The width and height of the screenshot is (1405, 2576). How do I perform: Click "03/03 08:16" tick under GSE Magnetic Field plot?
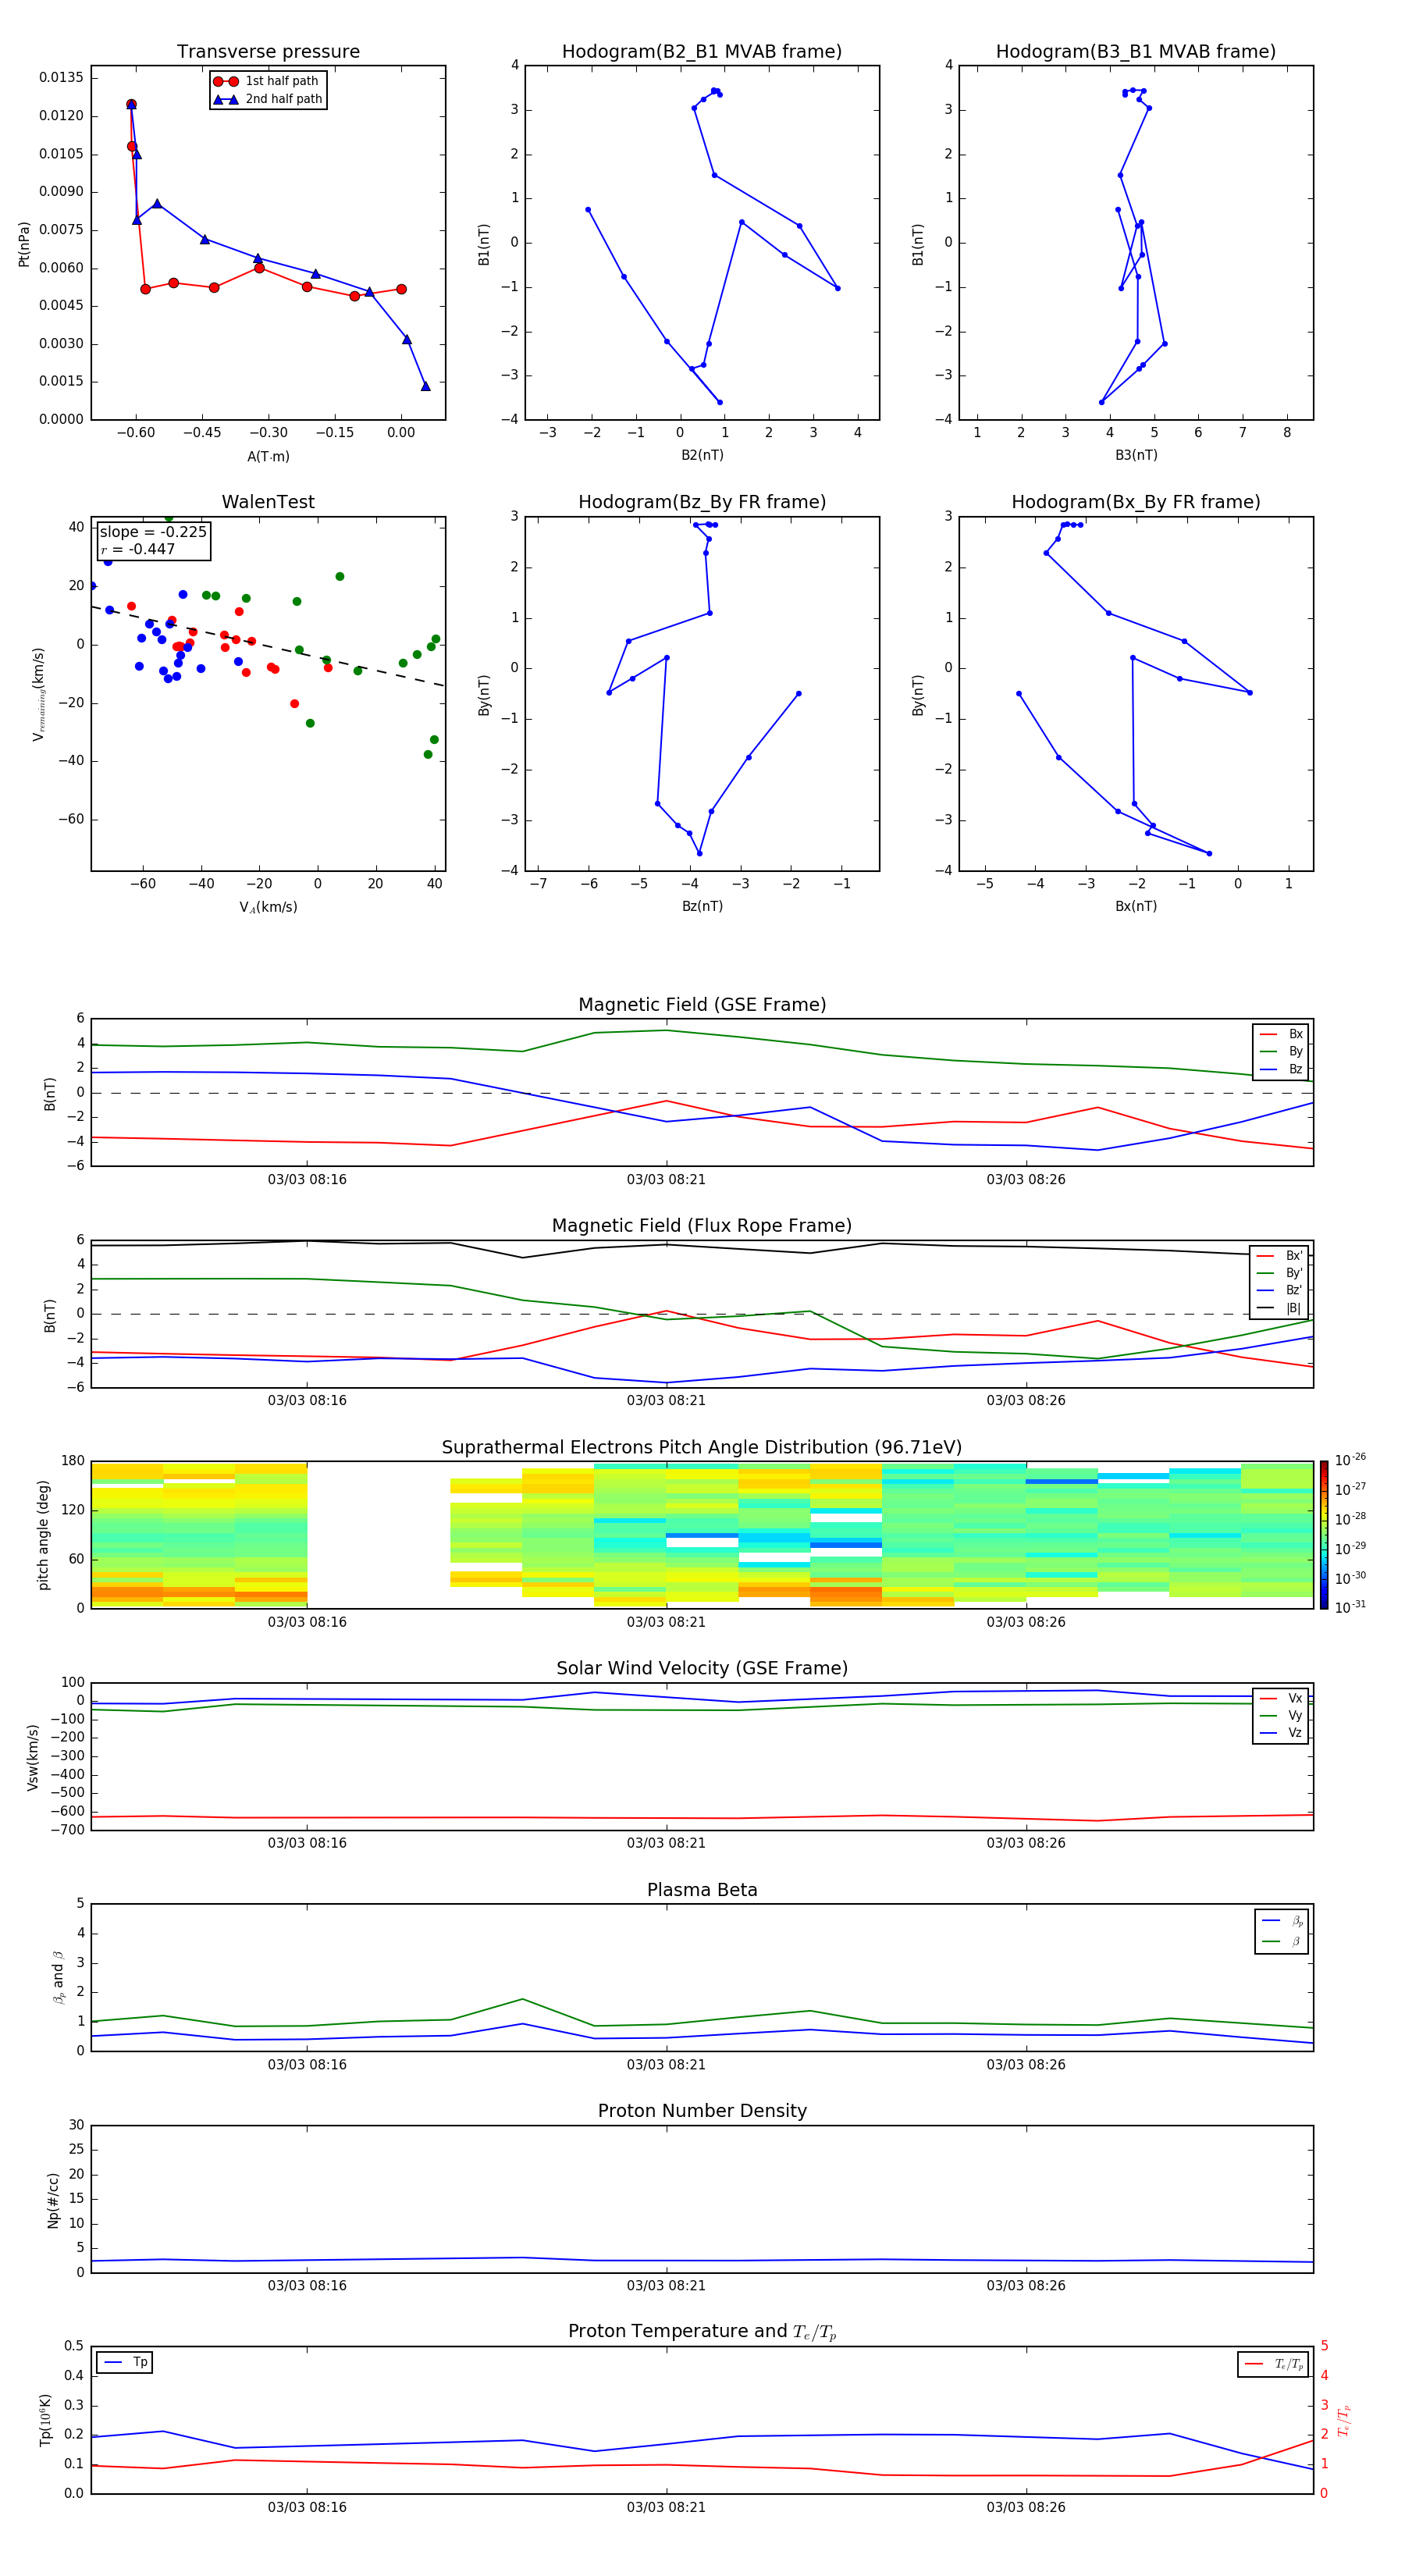307,1179
